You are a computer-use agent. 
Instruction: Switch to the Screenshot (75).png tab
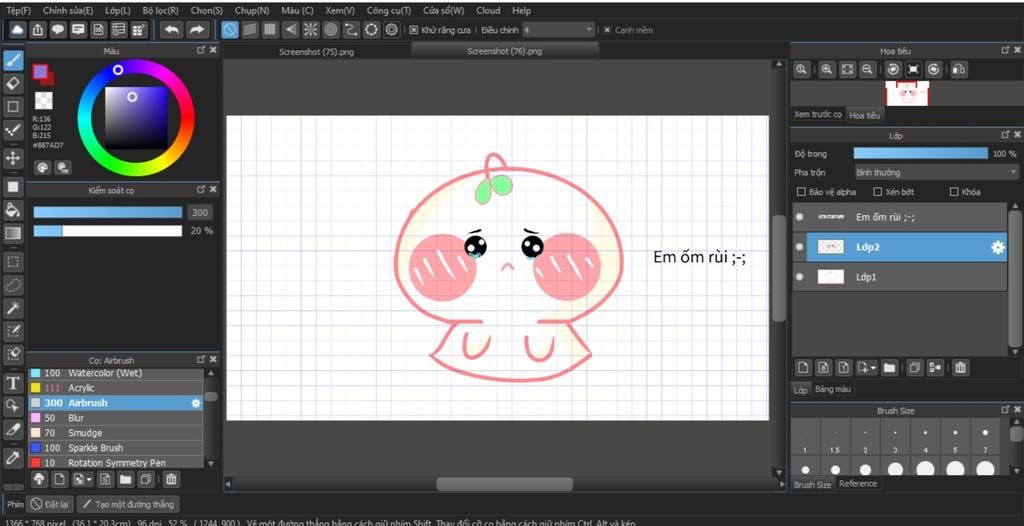click(x=316, y=51)
